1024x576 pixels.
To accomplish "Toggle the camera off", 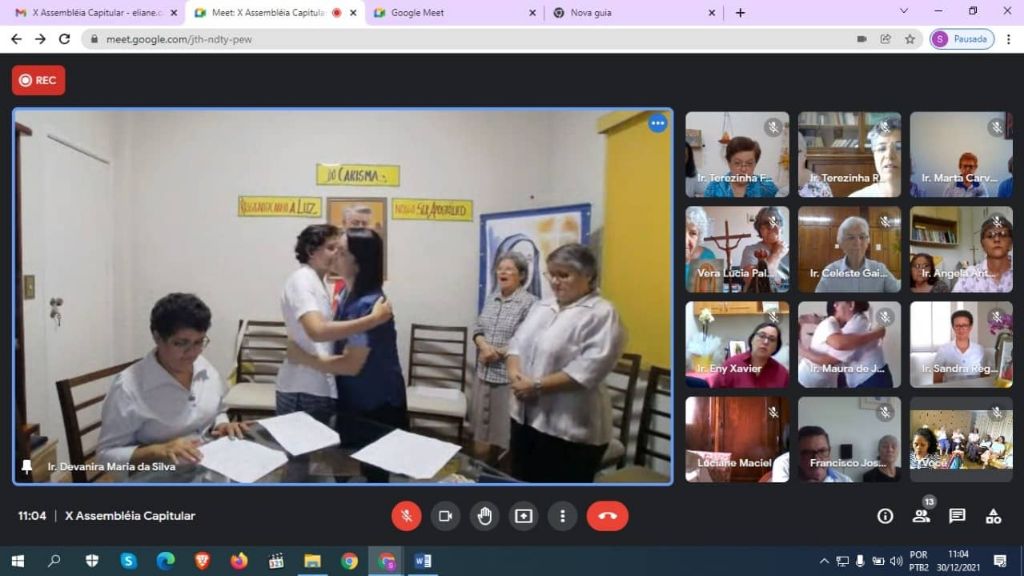I will click(x=445, y=516).
